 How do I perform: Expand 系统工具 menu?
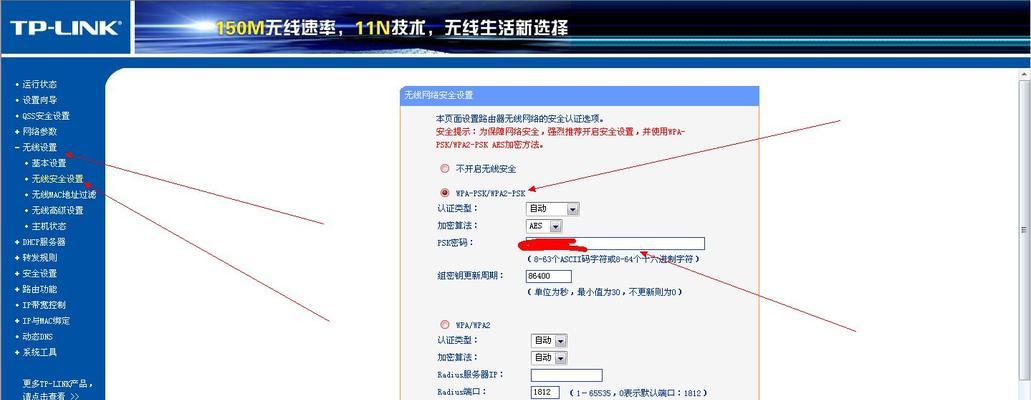(x=39, y=353)
